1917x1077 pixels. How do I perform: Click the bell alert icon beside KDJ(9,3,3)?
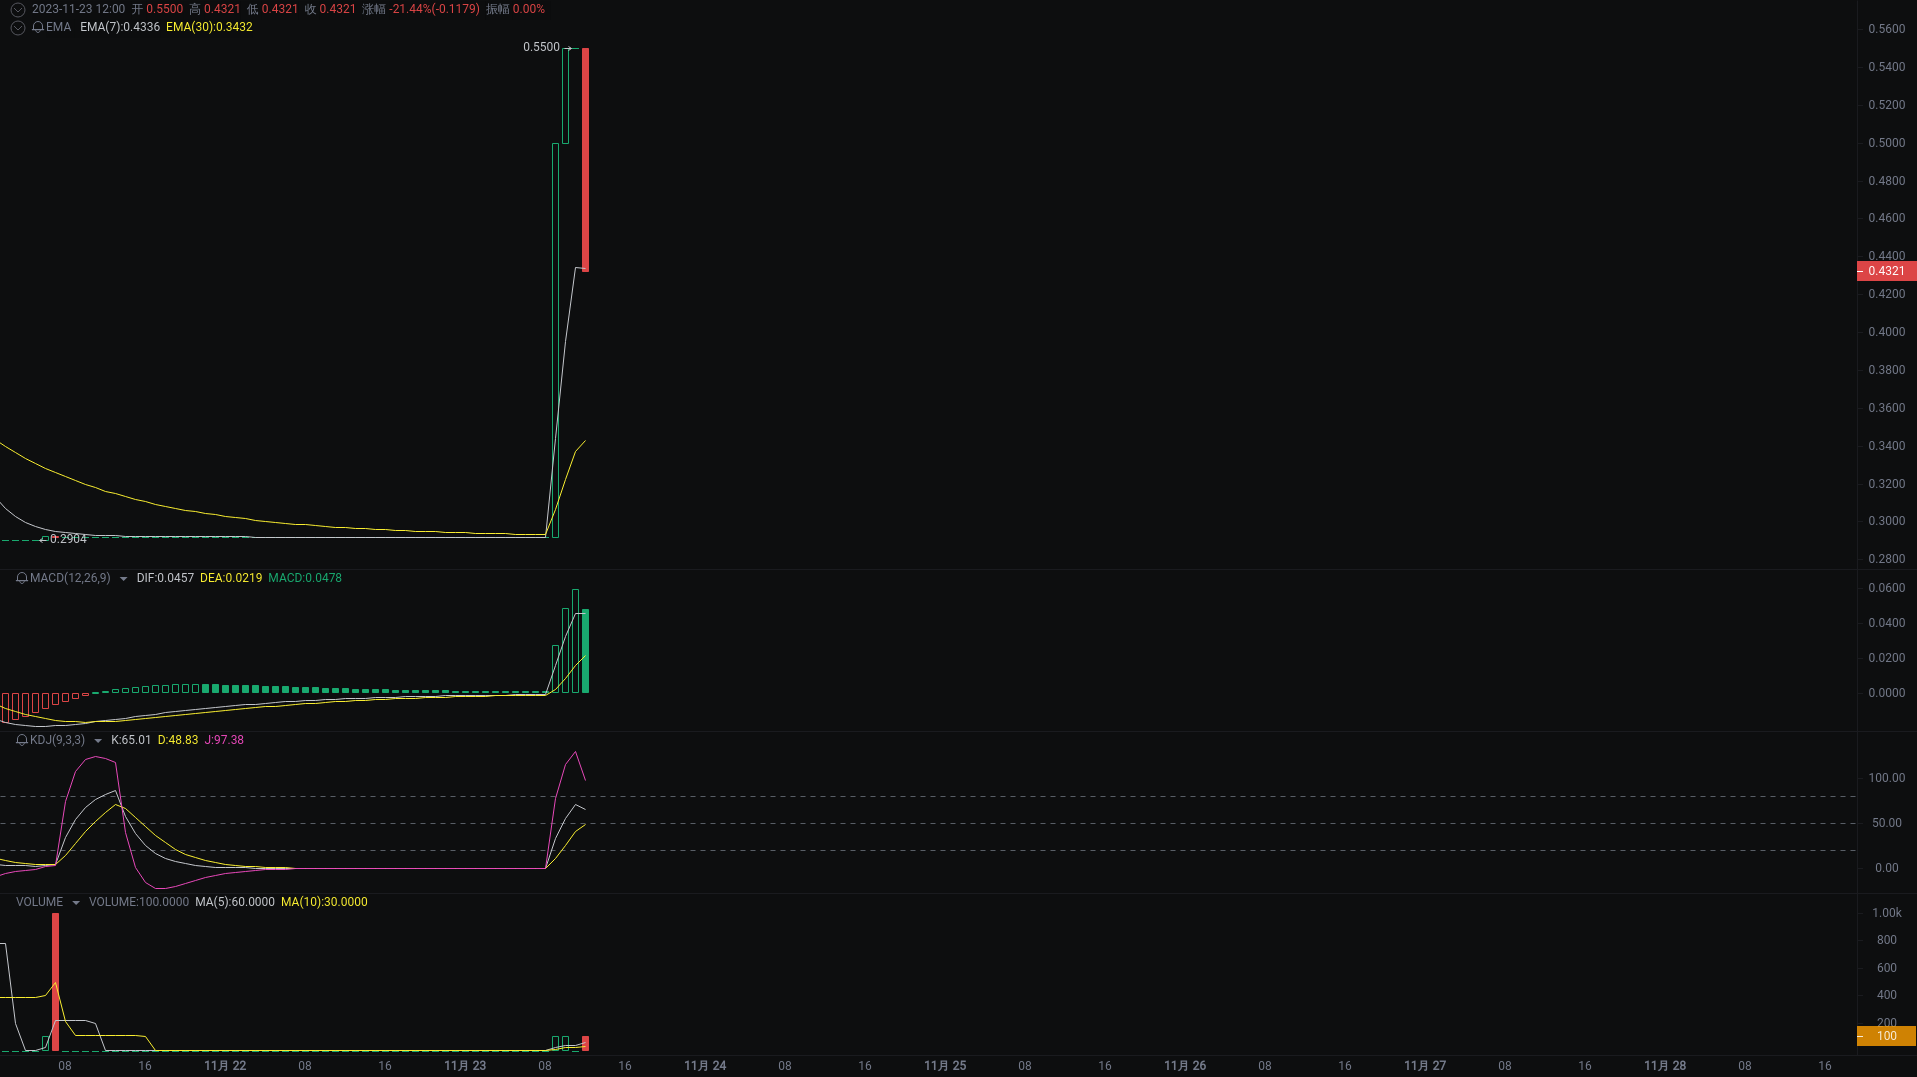(x=20, y=740)
